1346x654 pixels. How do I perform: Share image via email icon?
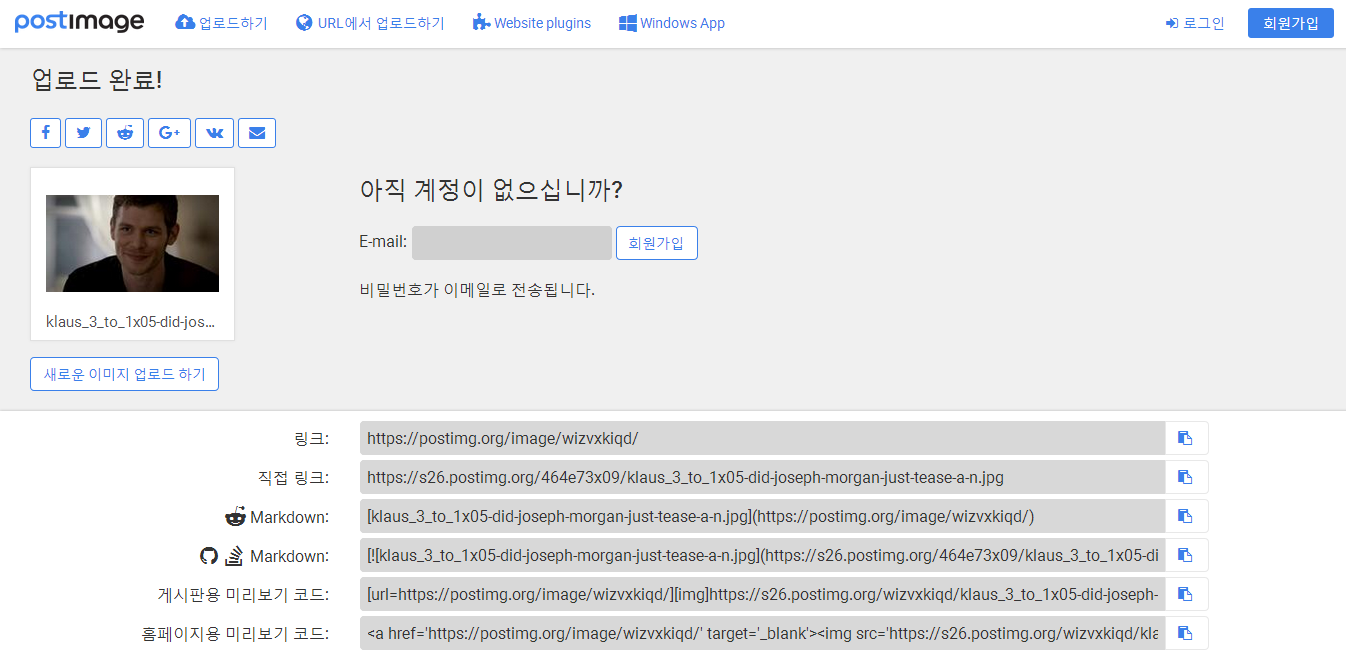click(257, 133)
